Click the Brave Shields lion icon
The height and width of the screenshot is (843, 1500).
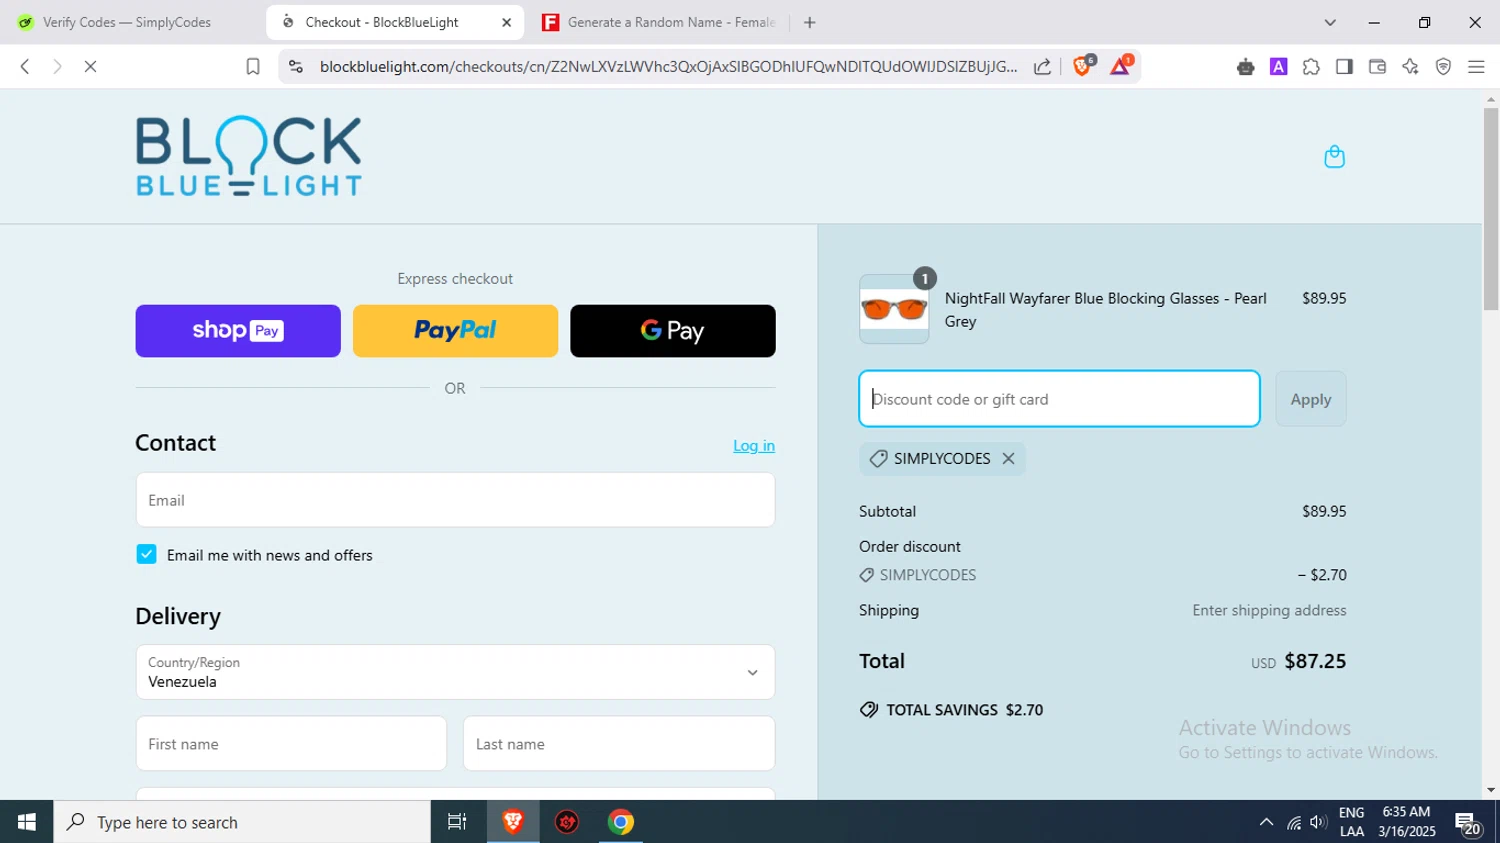tap(1083, 66)
